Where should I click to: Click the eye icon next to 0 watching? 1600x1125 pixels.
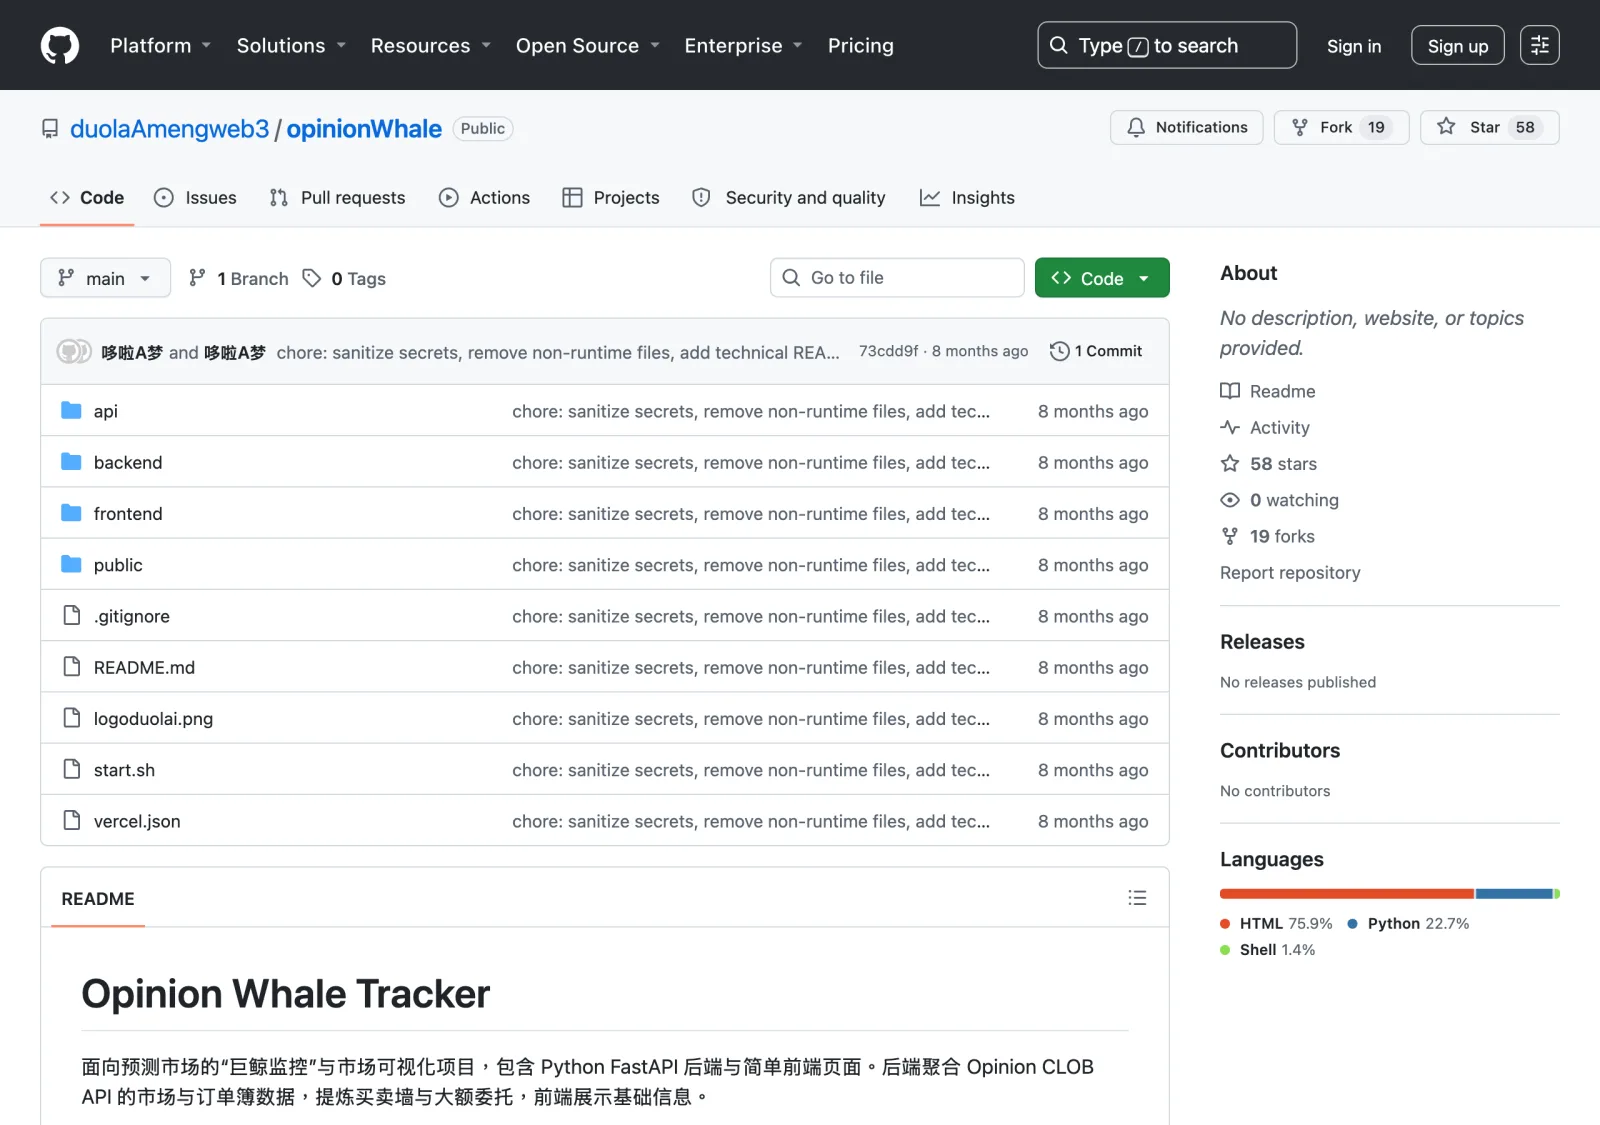click(1230, 500)
